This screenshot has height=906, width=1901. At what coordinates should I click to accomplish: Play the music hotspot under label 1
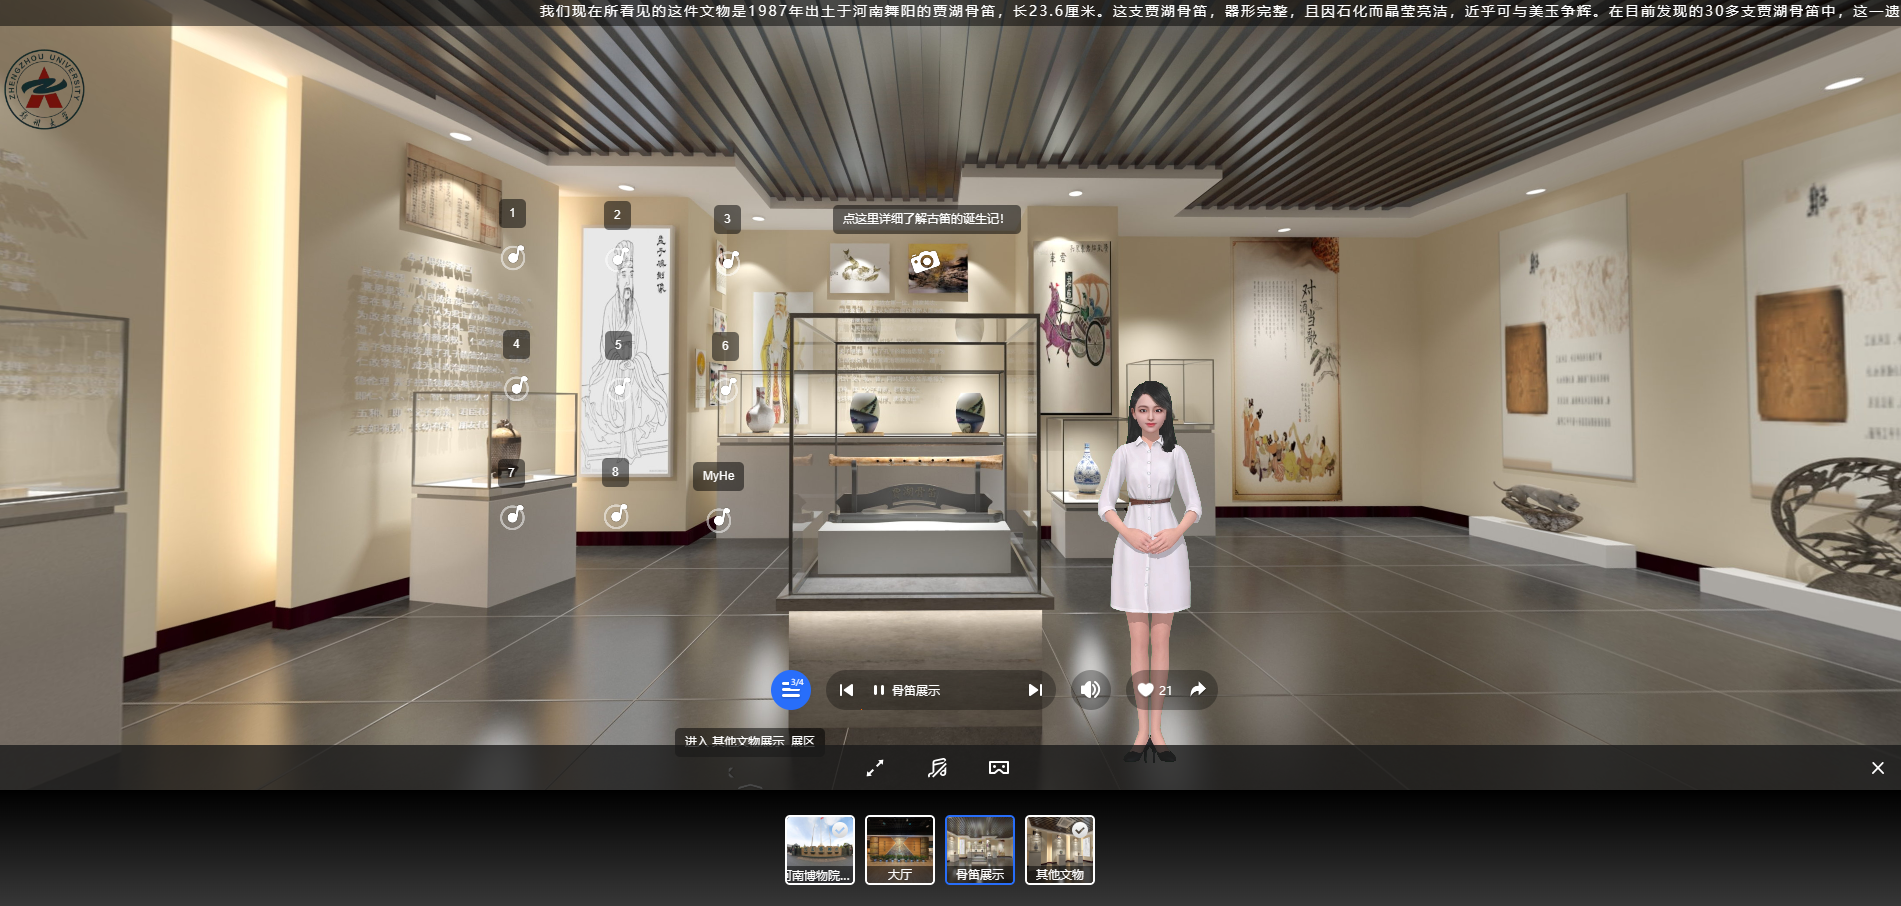tap(513, 257)
